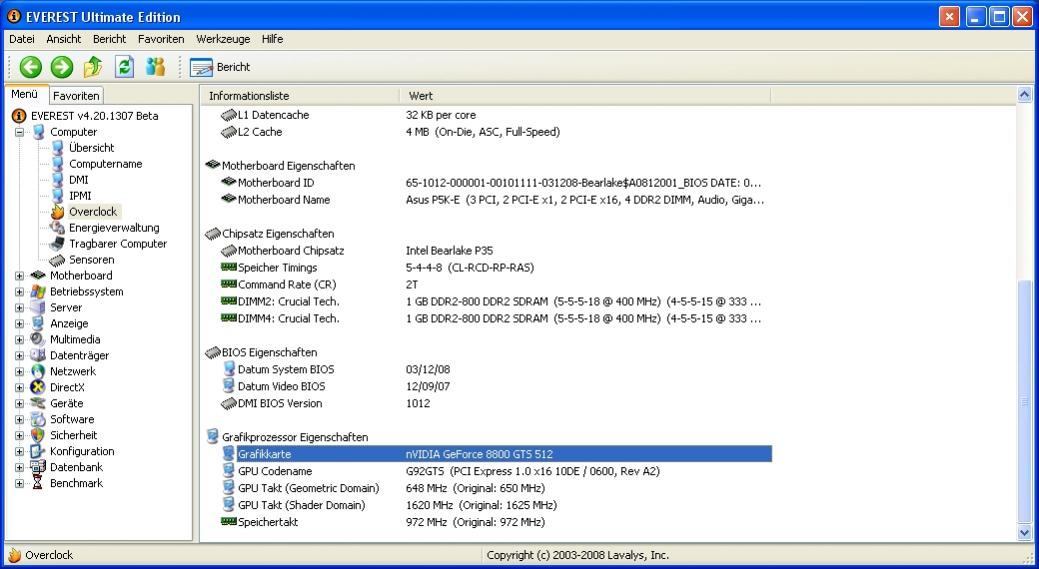Select Energieverwaltung in the tree
The width and height of the screenshot is (1039, 569).
114,228
